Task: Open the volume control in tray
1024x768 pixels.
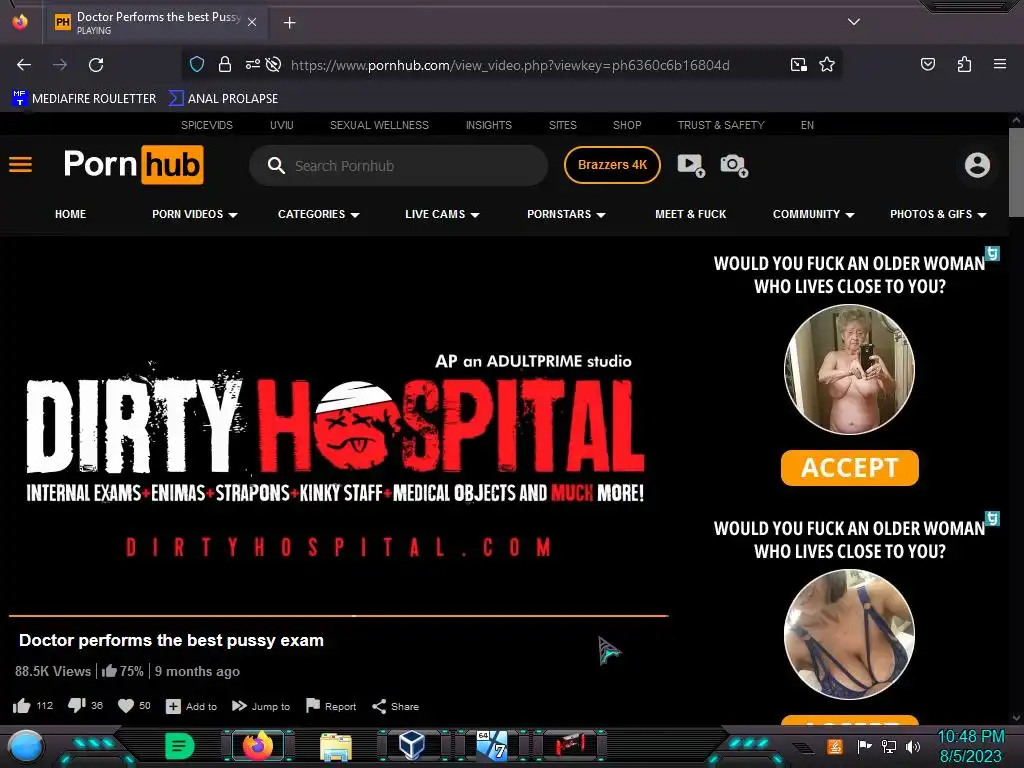Action: coord(912,746)
